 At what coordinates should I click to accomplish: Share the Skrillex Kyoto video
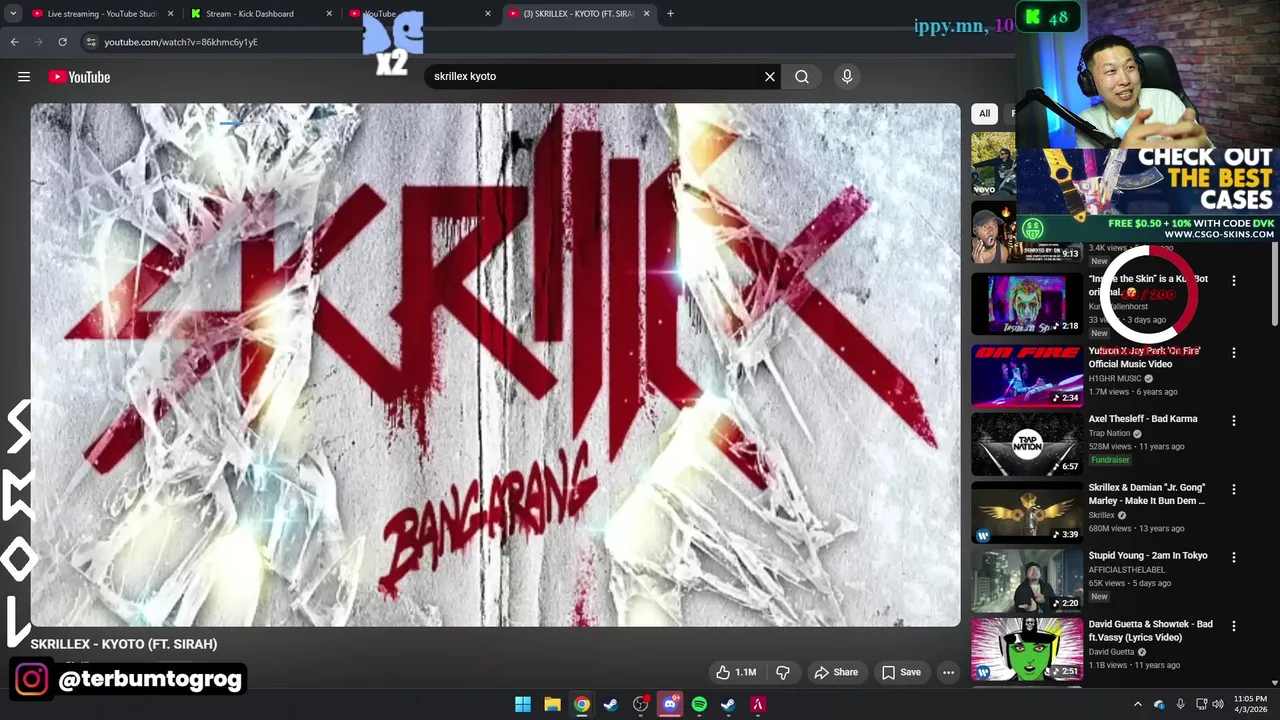tap(836, 672)
